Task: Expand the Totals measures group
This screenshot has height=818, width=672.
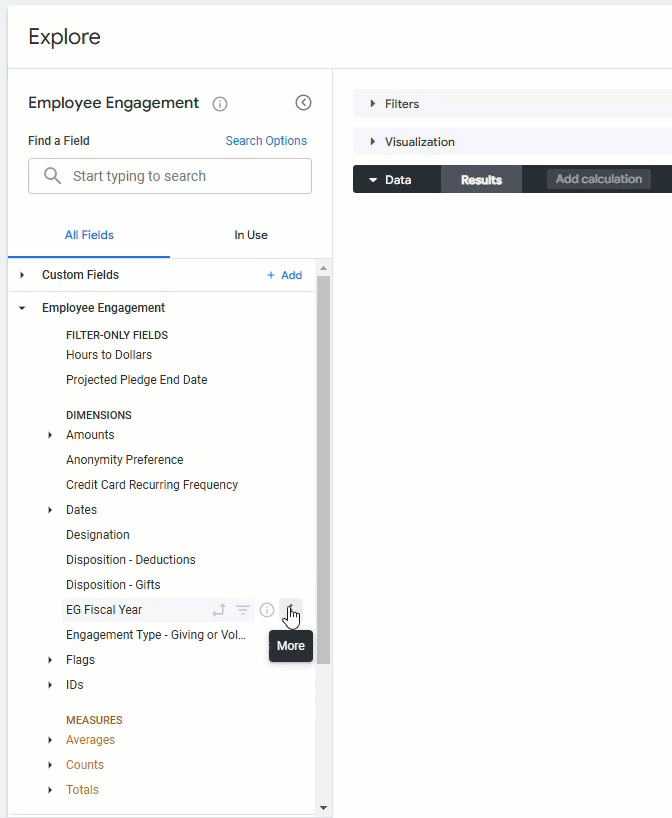Action: point(50,790)
